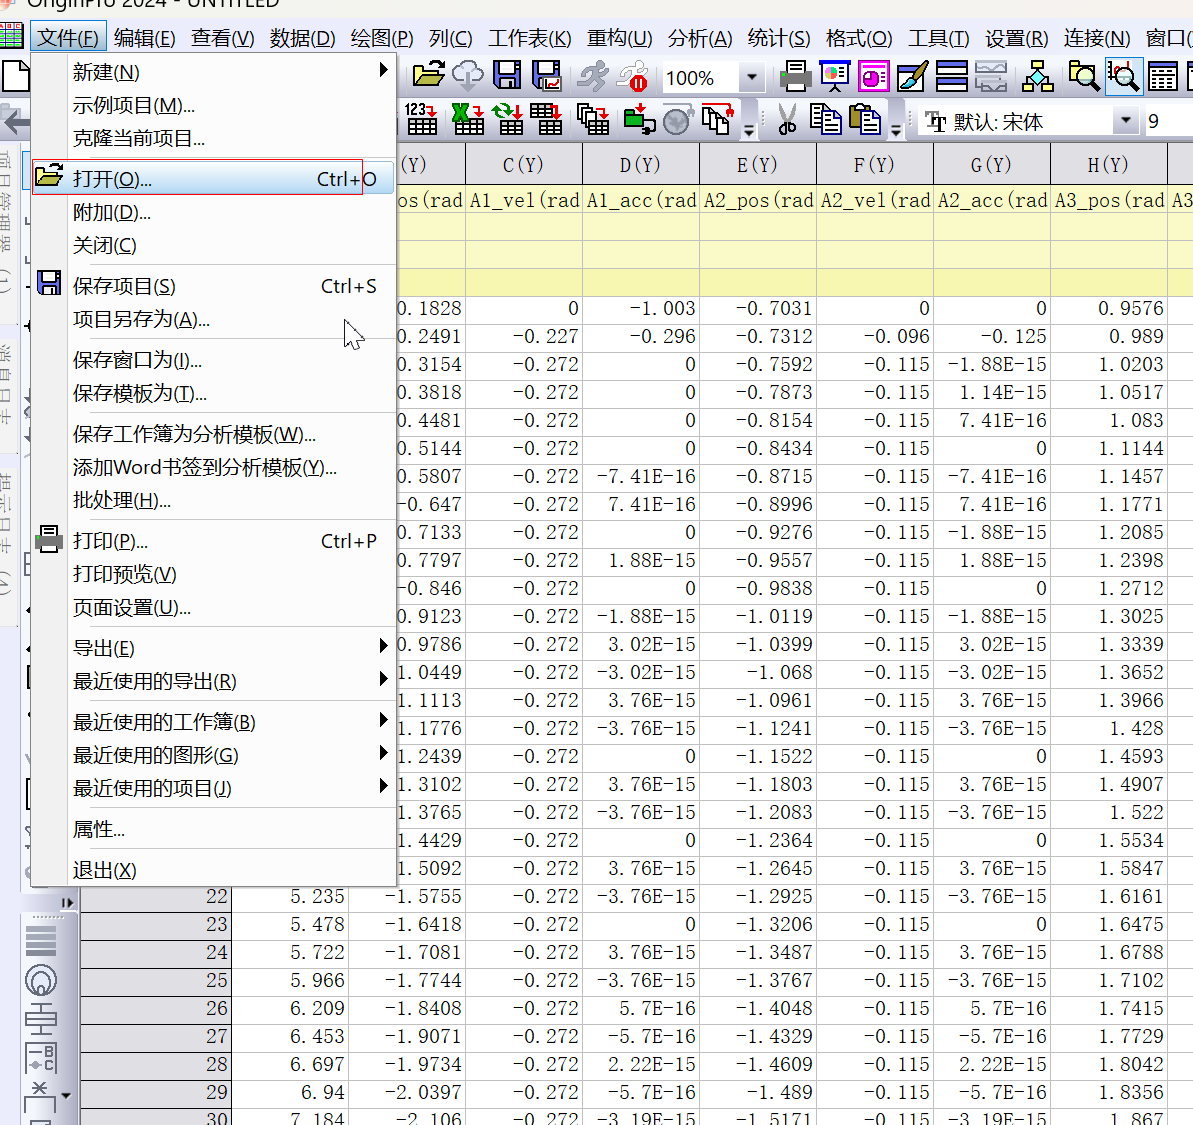Open the 绘图(P) menu

[x=382, y=37]
